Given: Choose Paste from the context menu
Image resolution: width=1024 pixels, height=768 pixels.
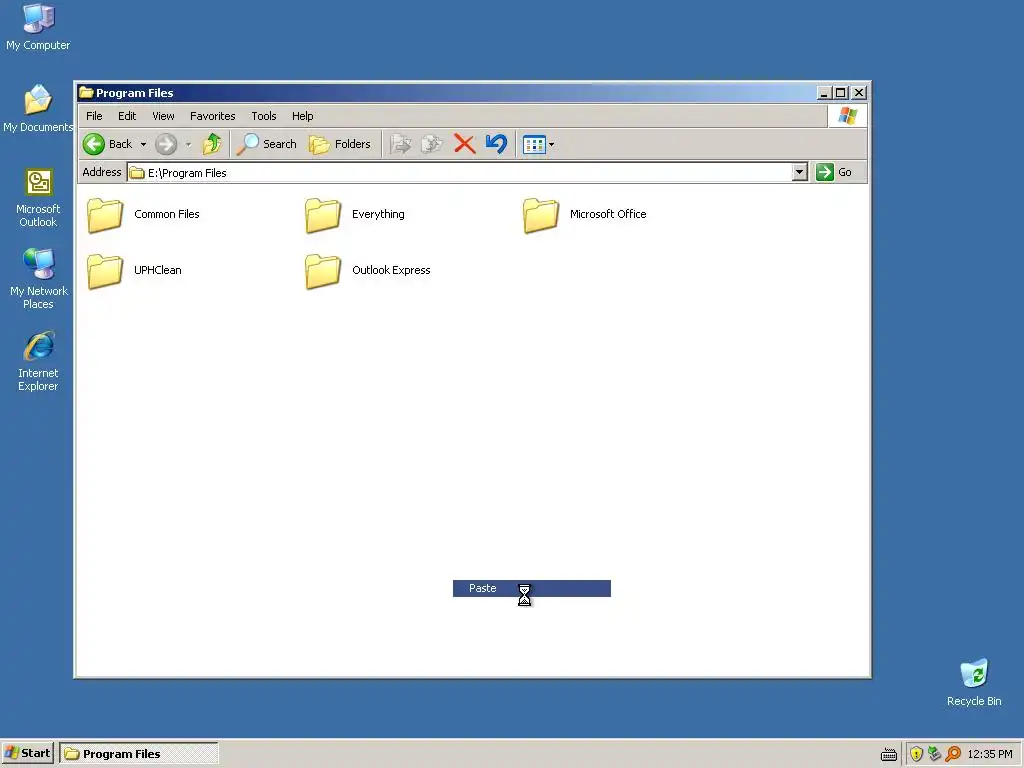Looking at the screenshot, I should pos(532,588).
